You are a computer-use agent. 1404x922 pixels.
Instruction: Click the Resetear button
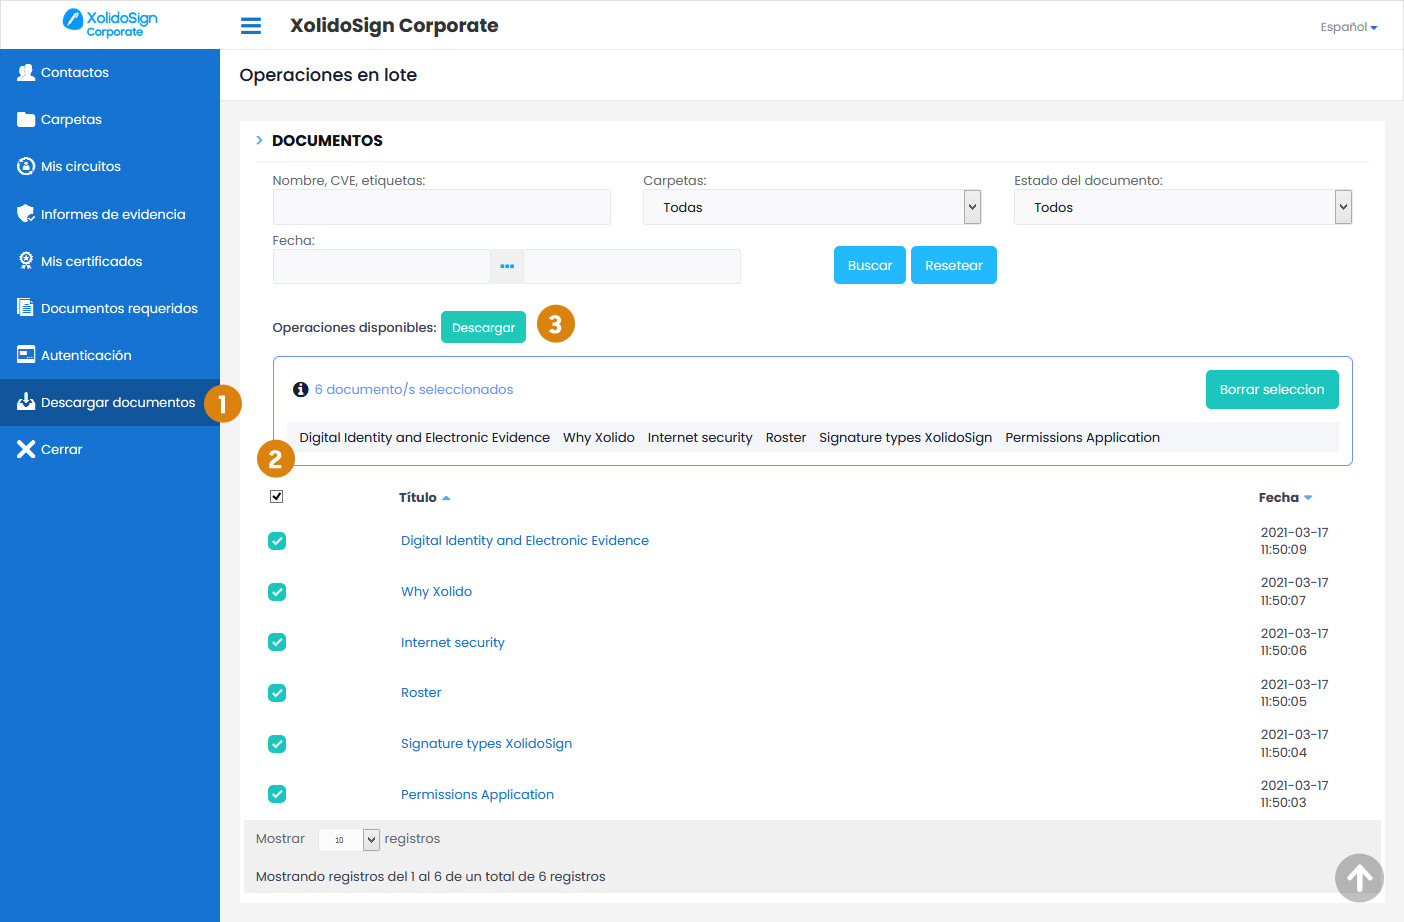(x=954, y=265)
